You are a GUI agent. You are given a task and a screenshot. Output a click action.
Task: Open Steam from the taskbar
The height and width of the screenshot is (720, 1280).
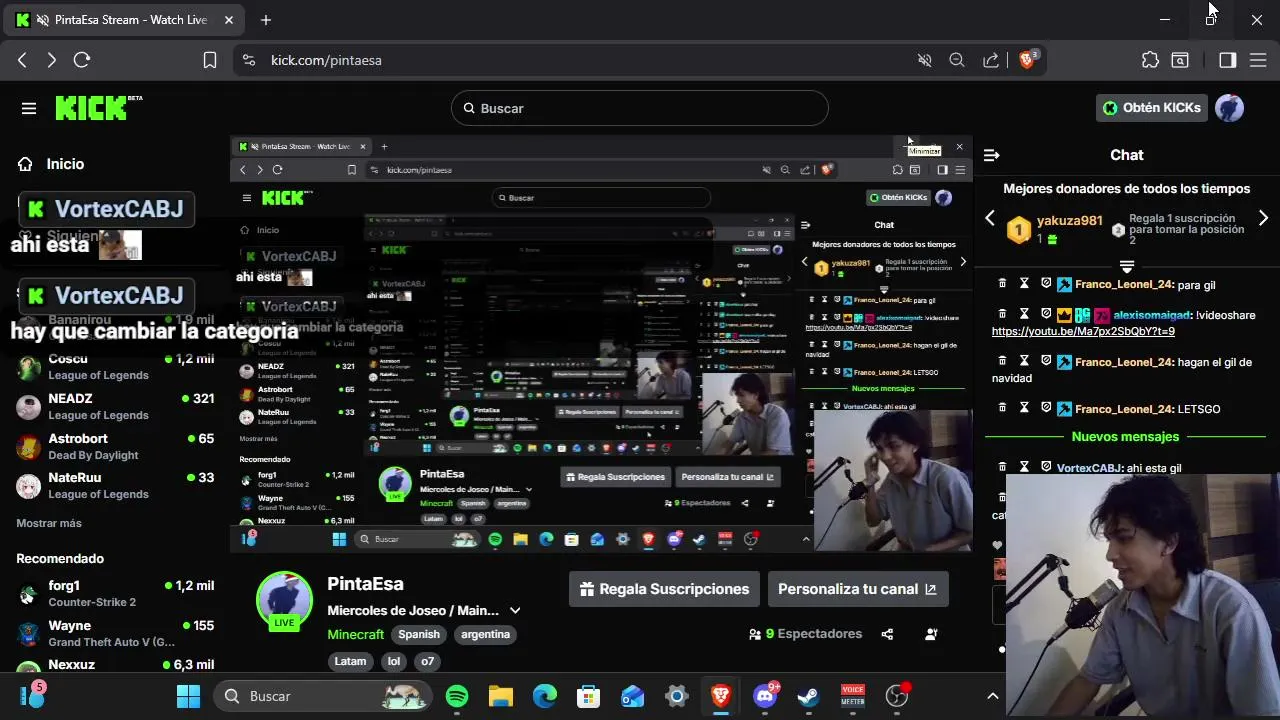[809, 696]
